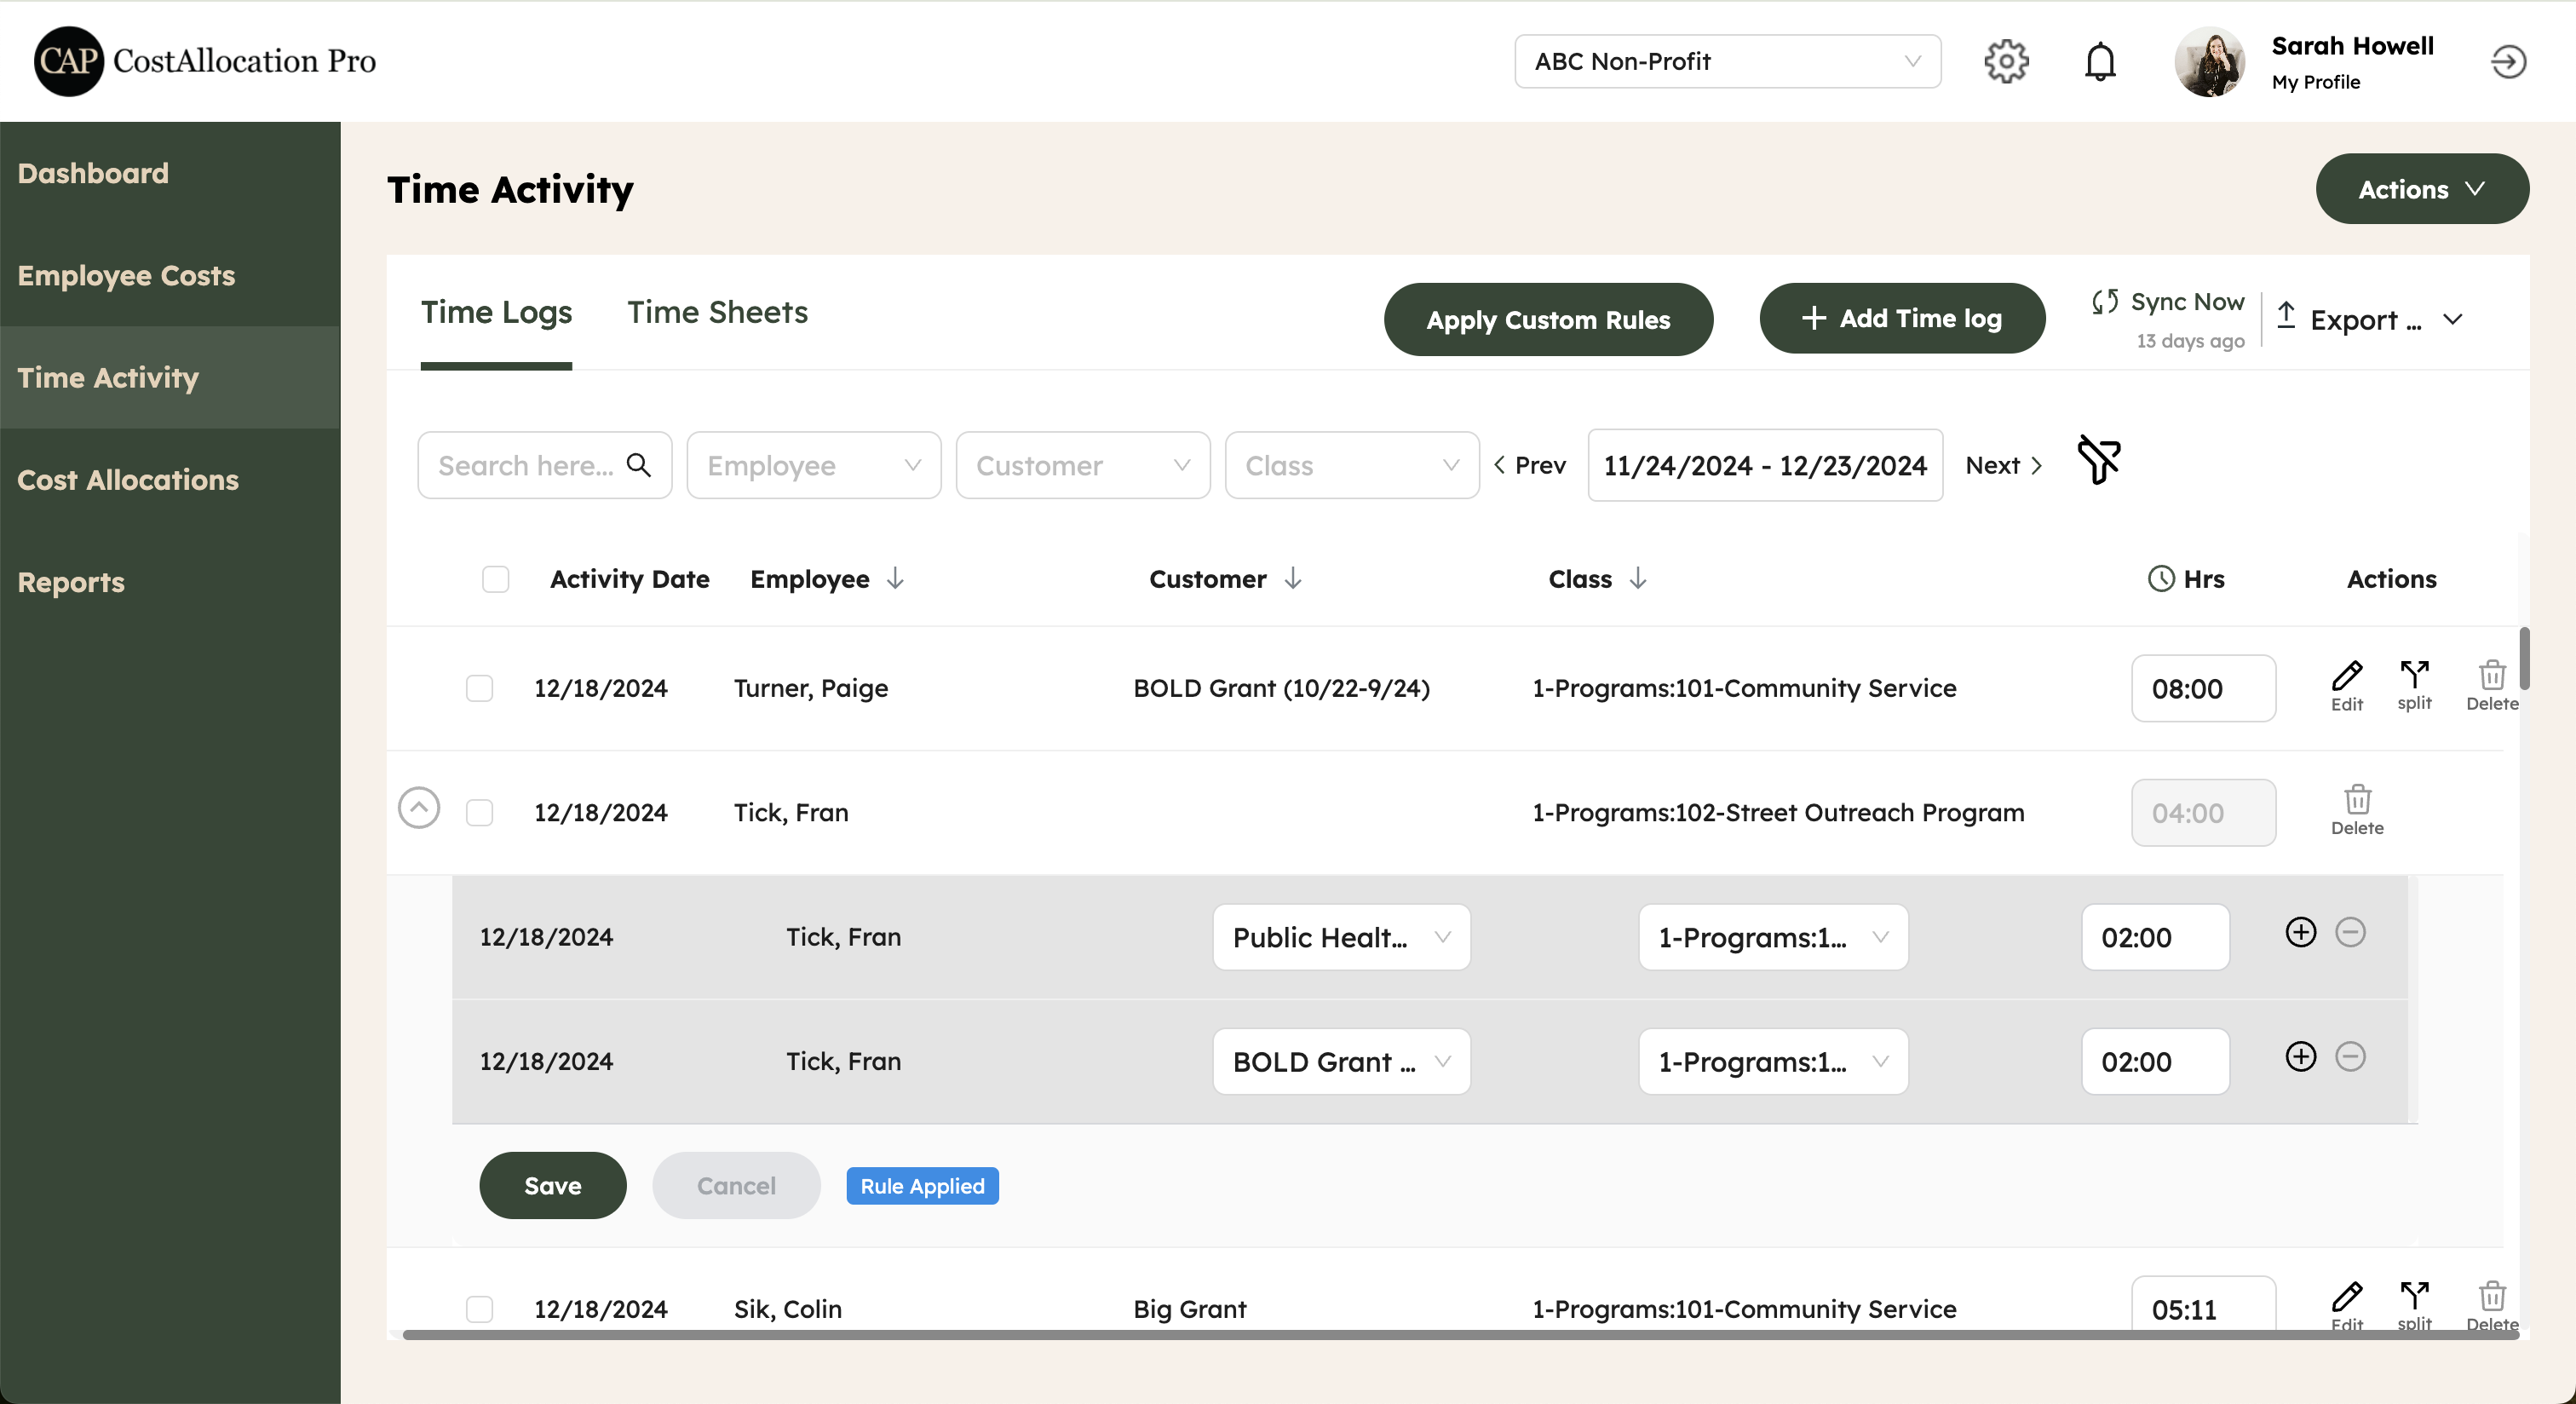2576x1404 pixels.
Task: Switch to the Time Sheets tab
Action: pyautogui.click(x=717, y=312)
